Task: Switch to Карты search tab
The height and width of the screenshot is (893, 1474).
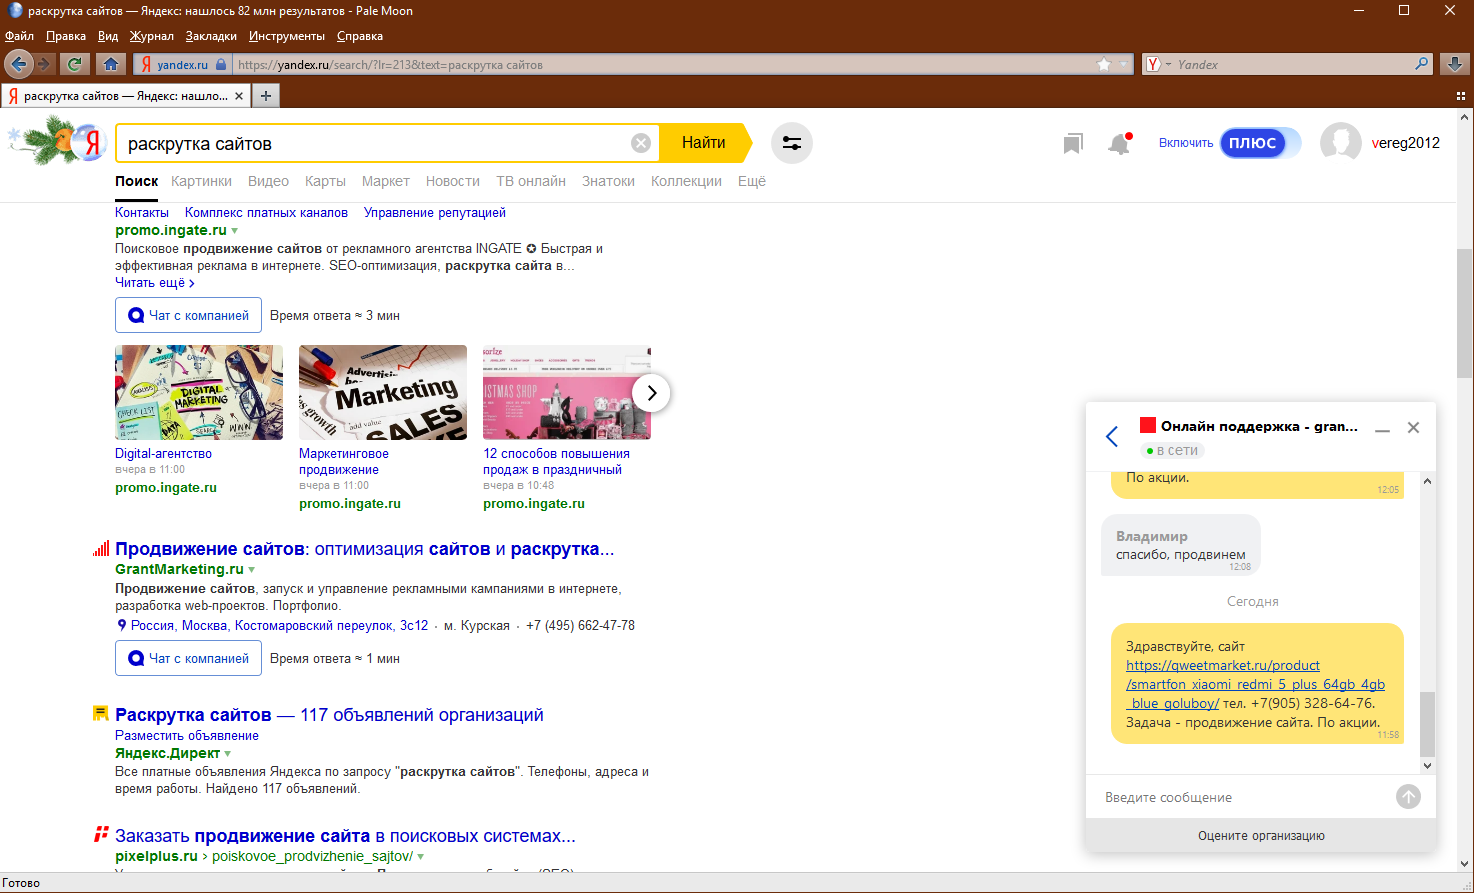Action: tap(325, 181)
